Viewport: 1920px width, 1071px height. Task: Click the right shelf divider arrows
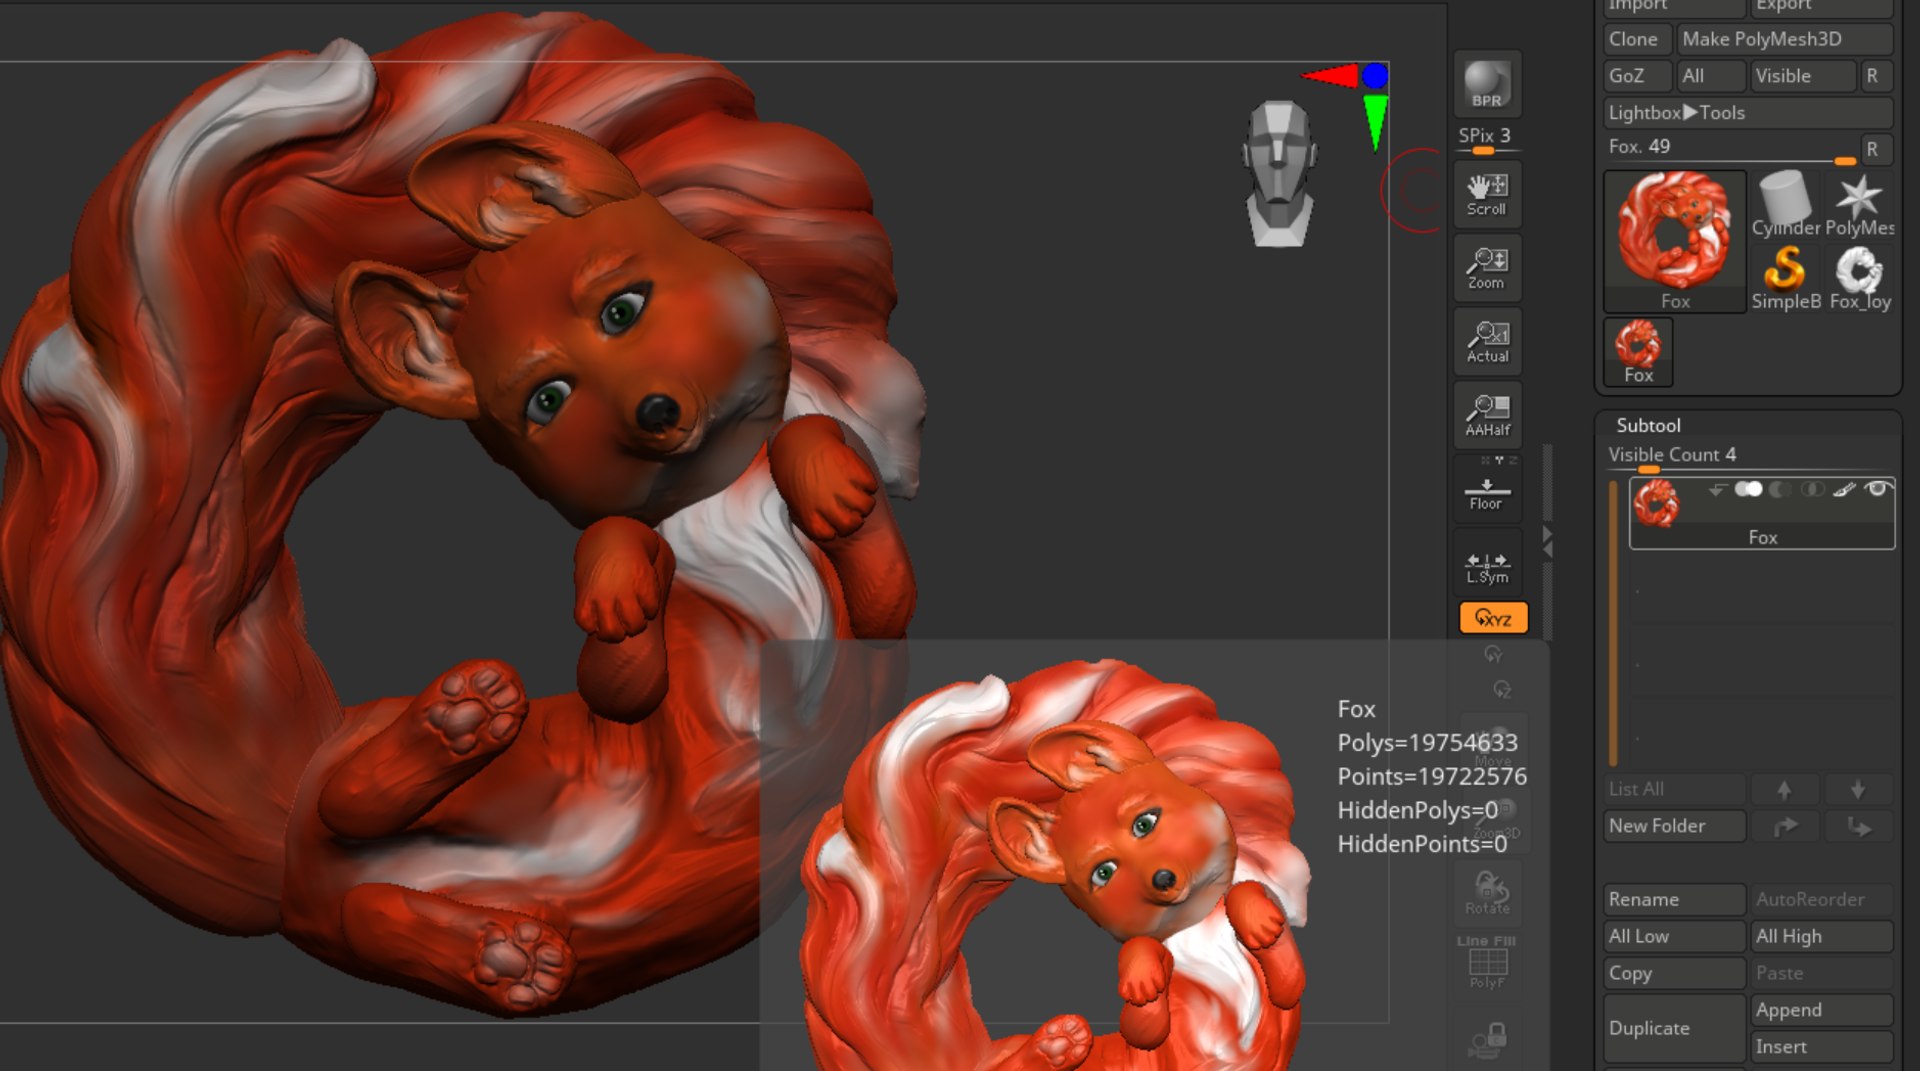click(1547, 541)
